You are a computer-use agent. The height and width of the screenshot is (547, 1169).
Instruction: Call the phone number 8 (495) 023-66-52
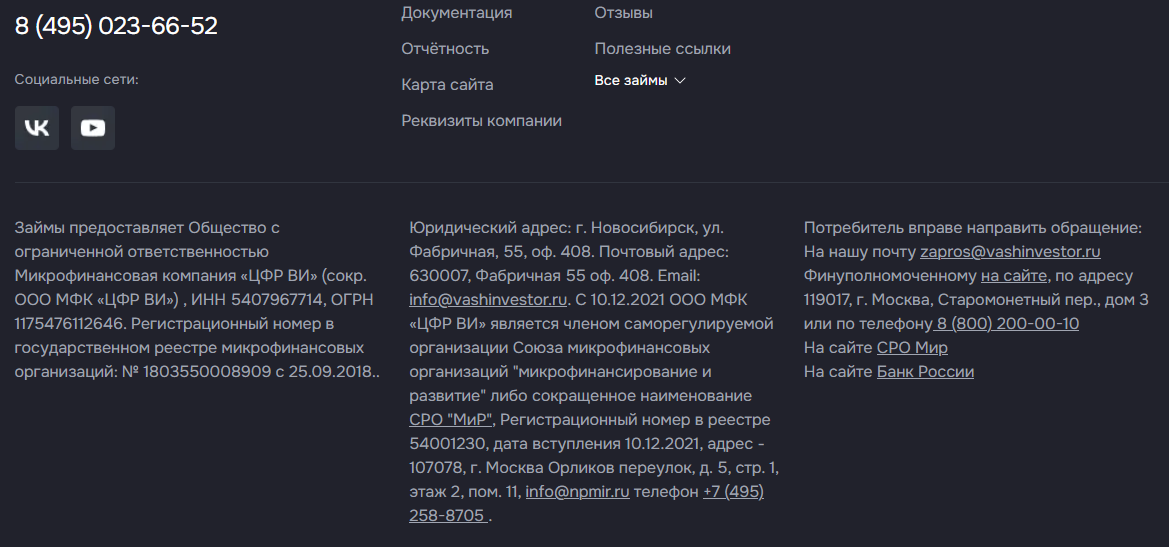[x=116, y=26]
